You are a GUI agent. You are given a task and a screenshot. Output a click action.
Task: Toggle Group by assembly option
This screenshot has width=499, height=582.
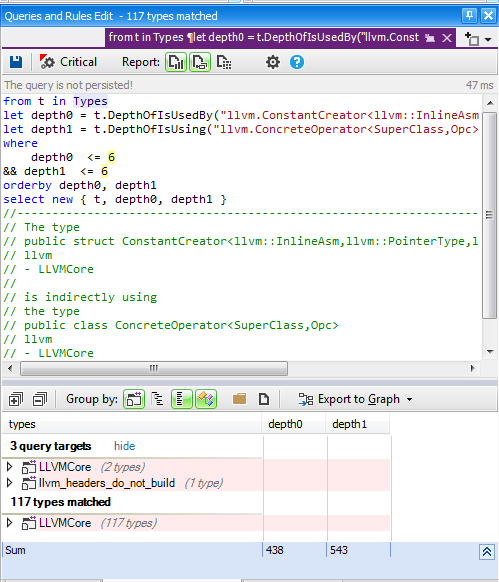click(x=134, y=399)
